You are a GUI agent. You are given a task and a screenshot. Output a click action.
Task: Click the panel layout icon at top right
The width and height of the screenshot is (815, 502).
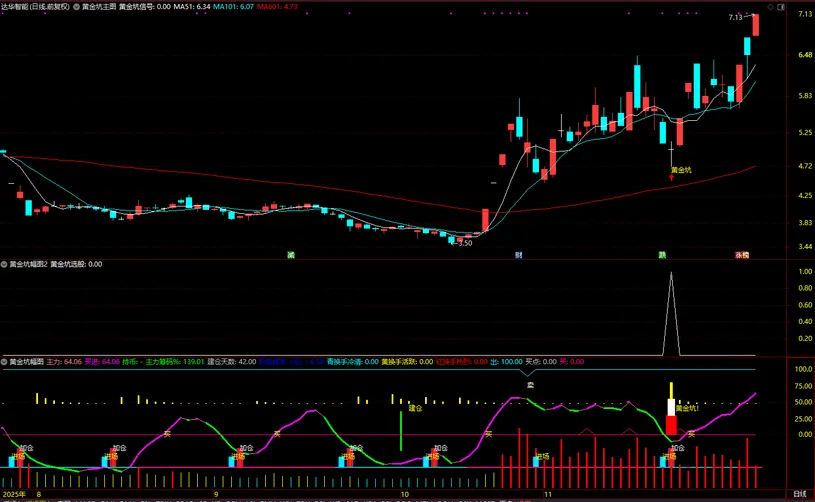pos(781,7)
